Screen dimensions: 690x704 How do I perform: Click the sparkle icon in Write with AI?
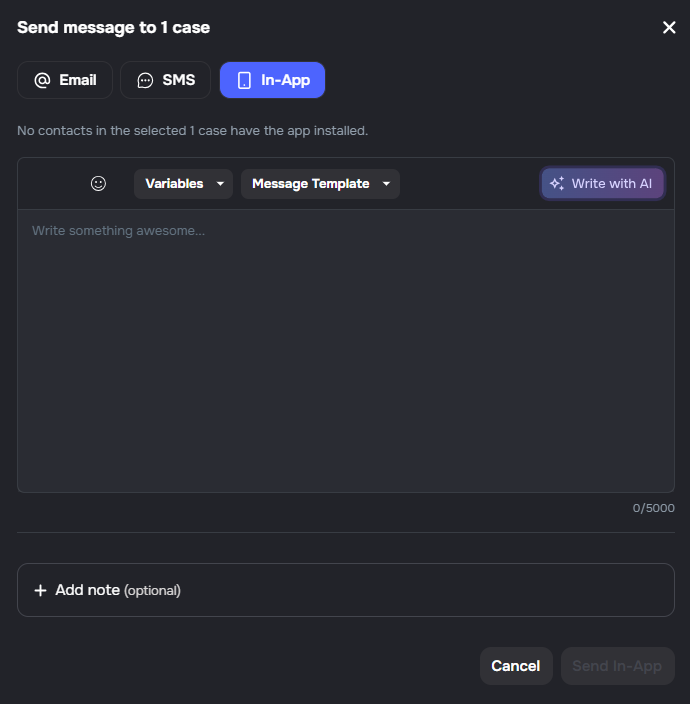click(557, 184)
